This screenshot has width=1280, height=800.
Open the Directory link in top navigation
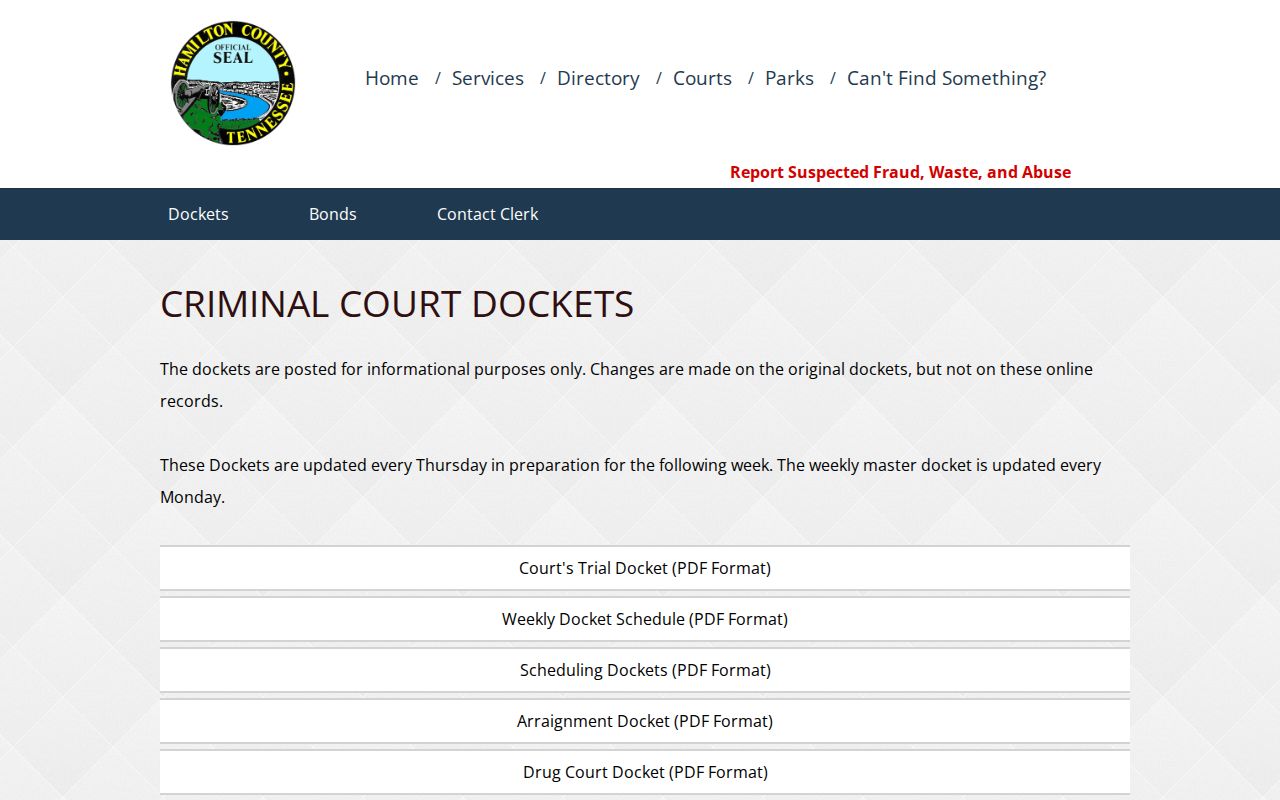point(598,78)
